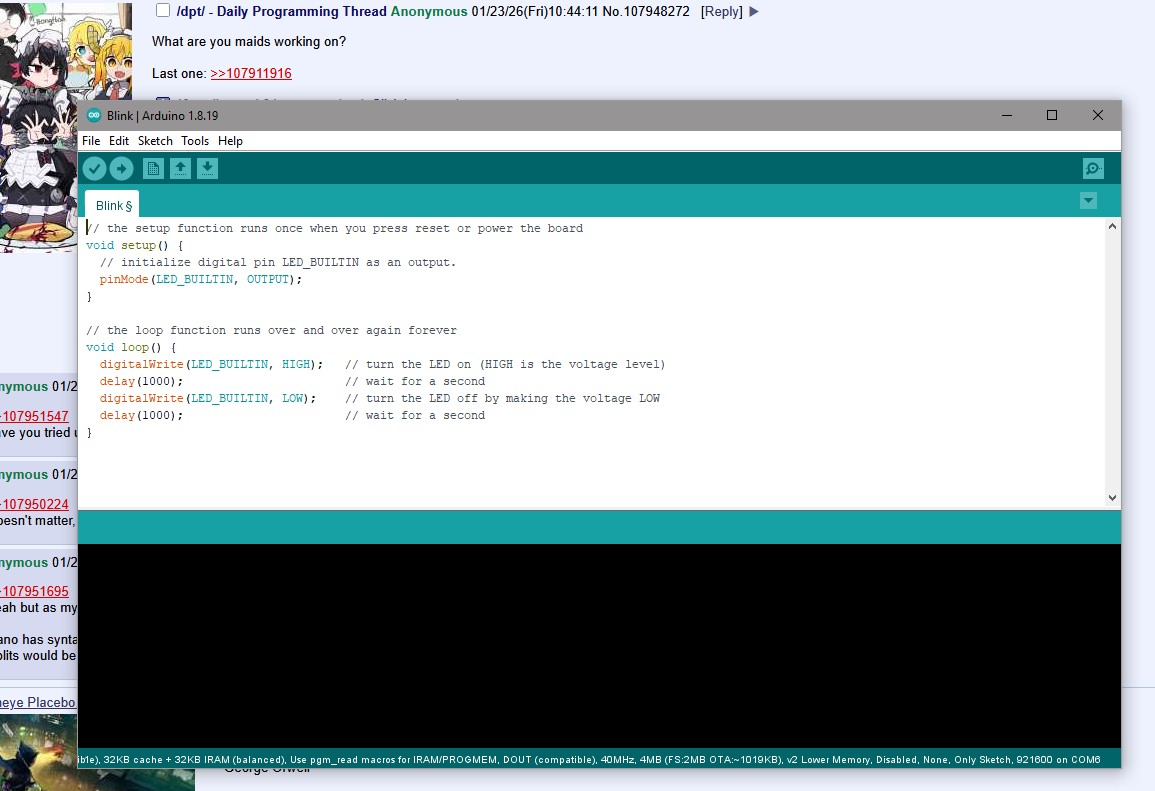1155x791 pixels.
Task: Open the Tools menu
Action: coord(195,141)
